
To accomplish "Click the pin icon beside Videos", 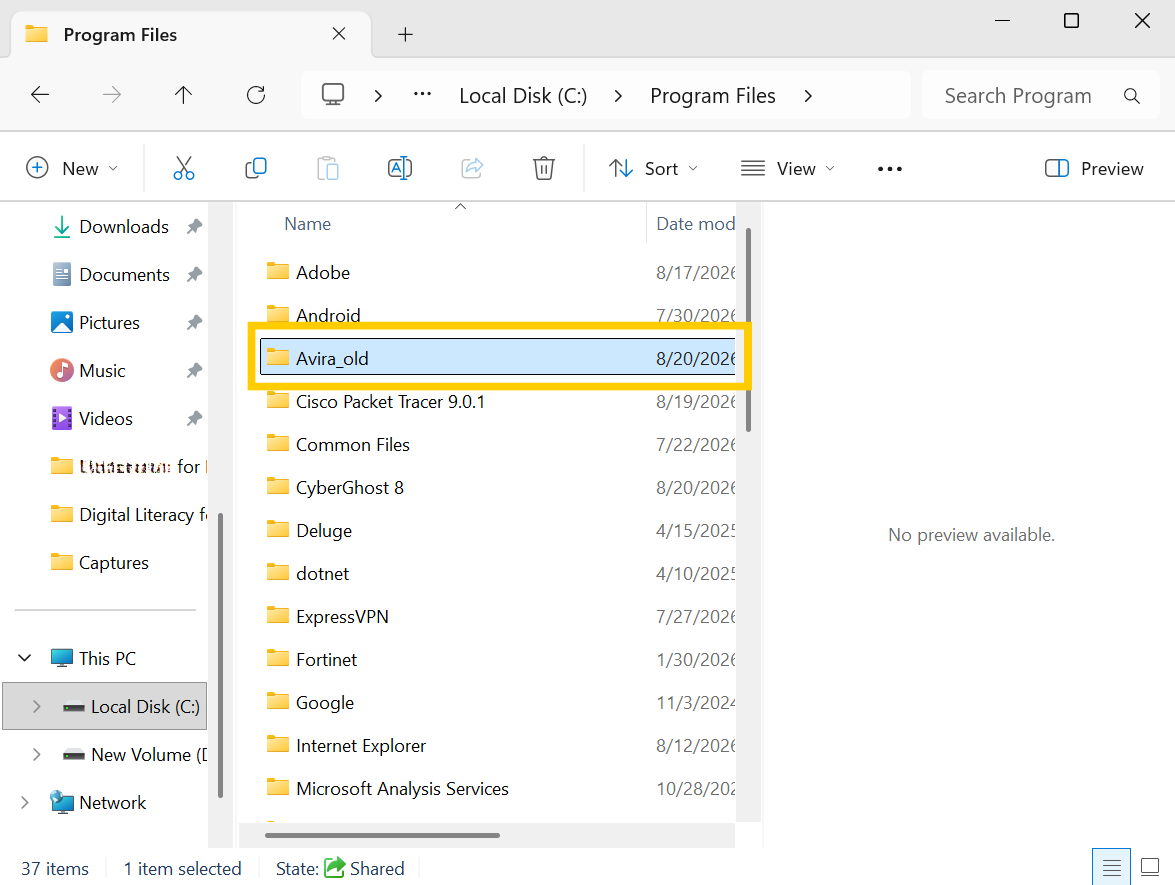I will point(194,418).
